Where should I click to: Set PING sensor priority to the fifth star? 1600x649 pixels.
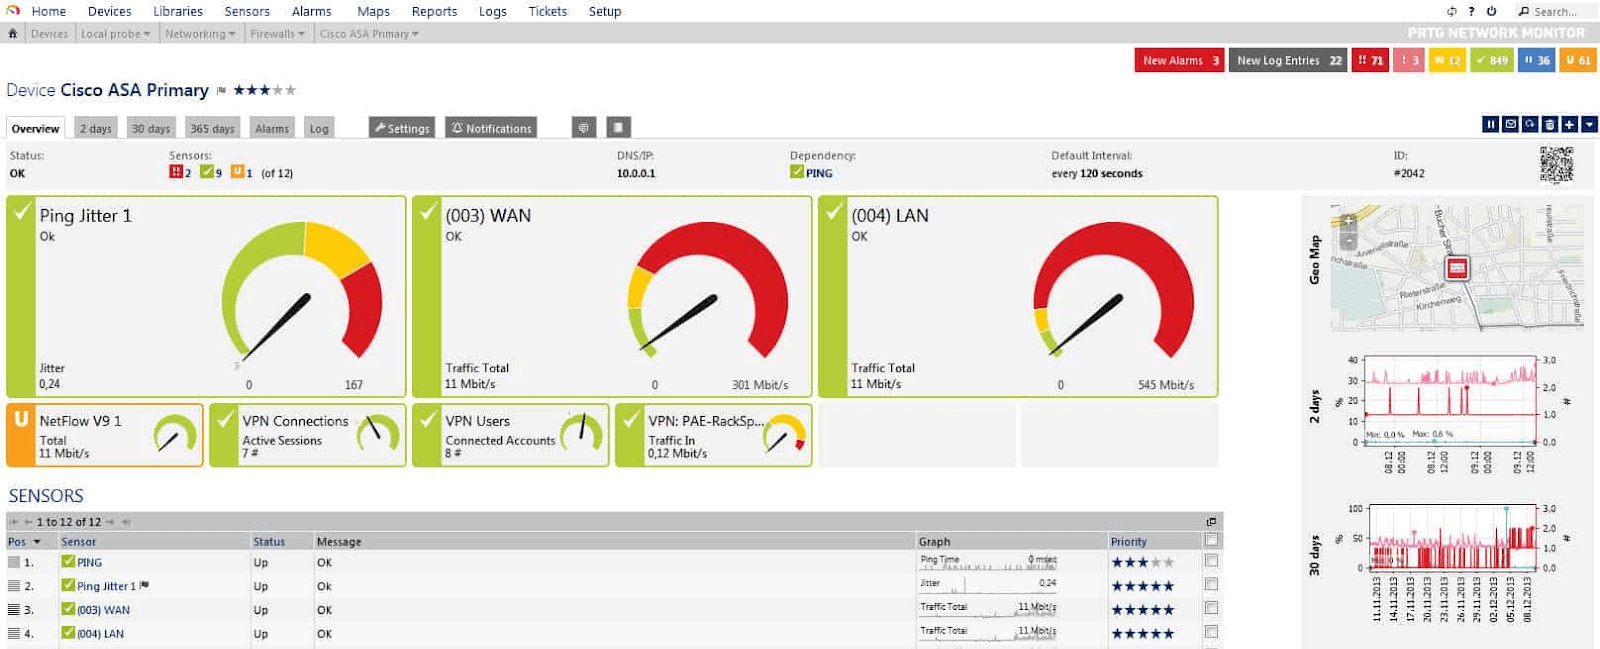[1169, 562]
